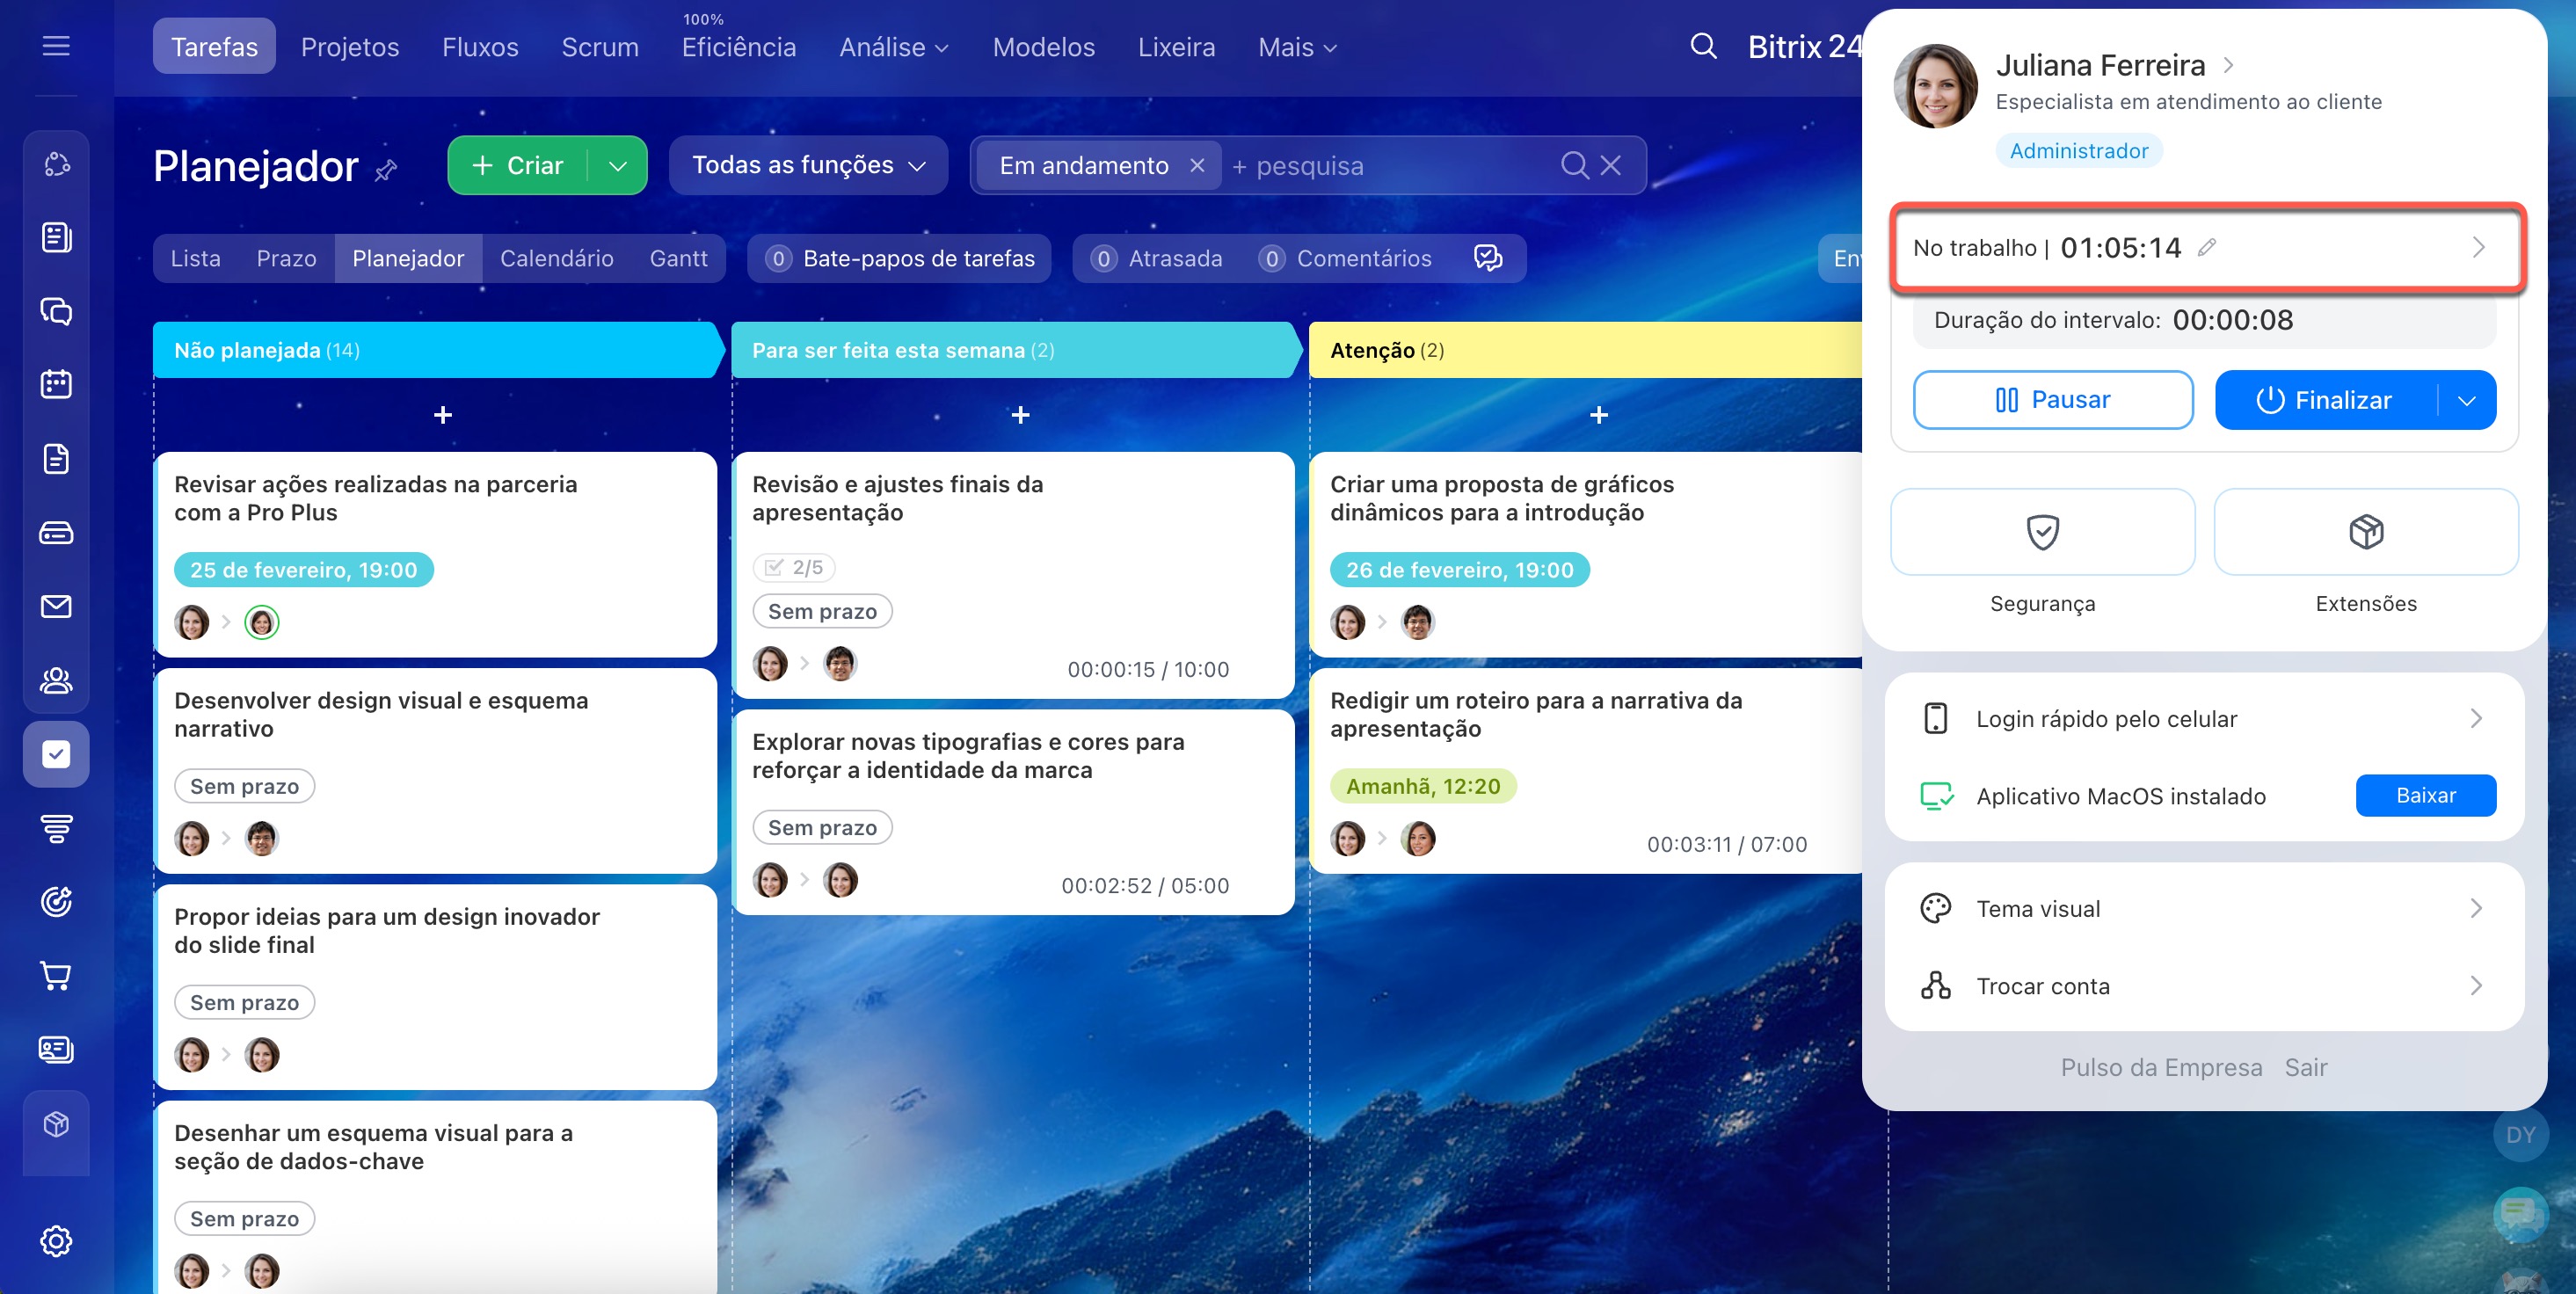Click the search magnifier in top bar

coord(1703,46)
